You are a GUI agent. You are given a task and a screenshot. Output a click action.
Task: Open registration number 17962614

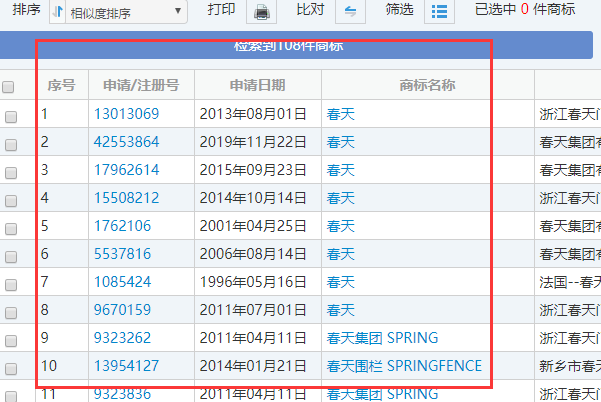pyautogui.click(x=126, y=170)
